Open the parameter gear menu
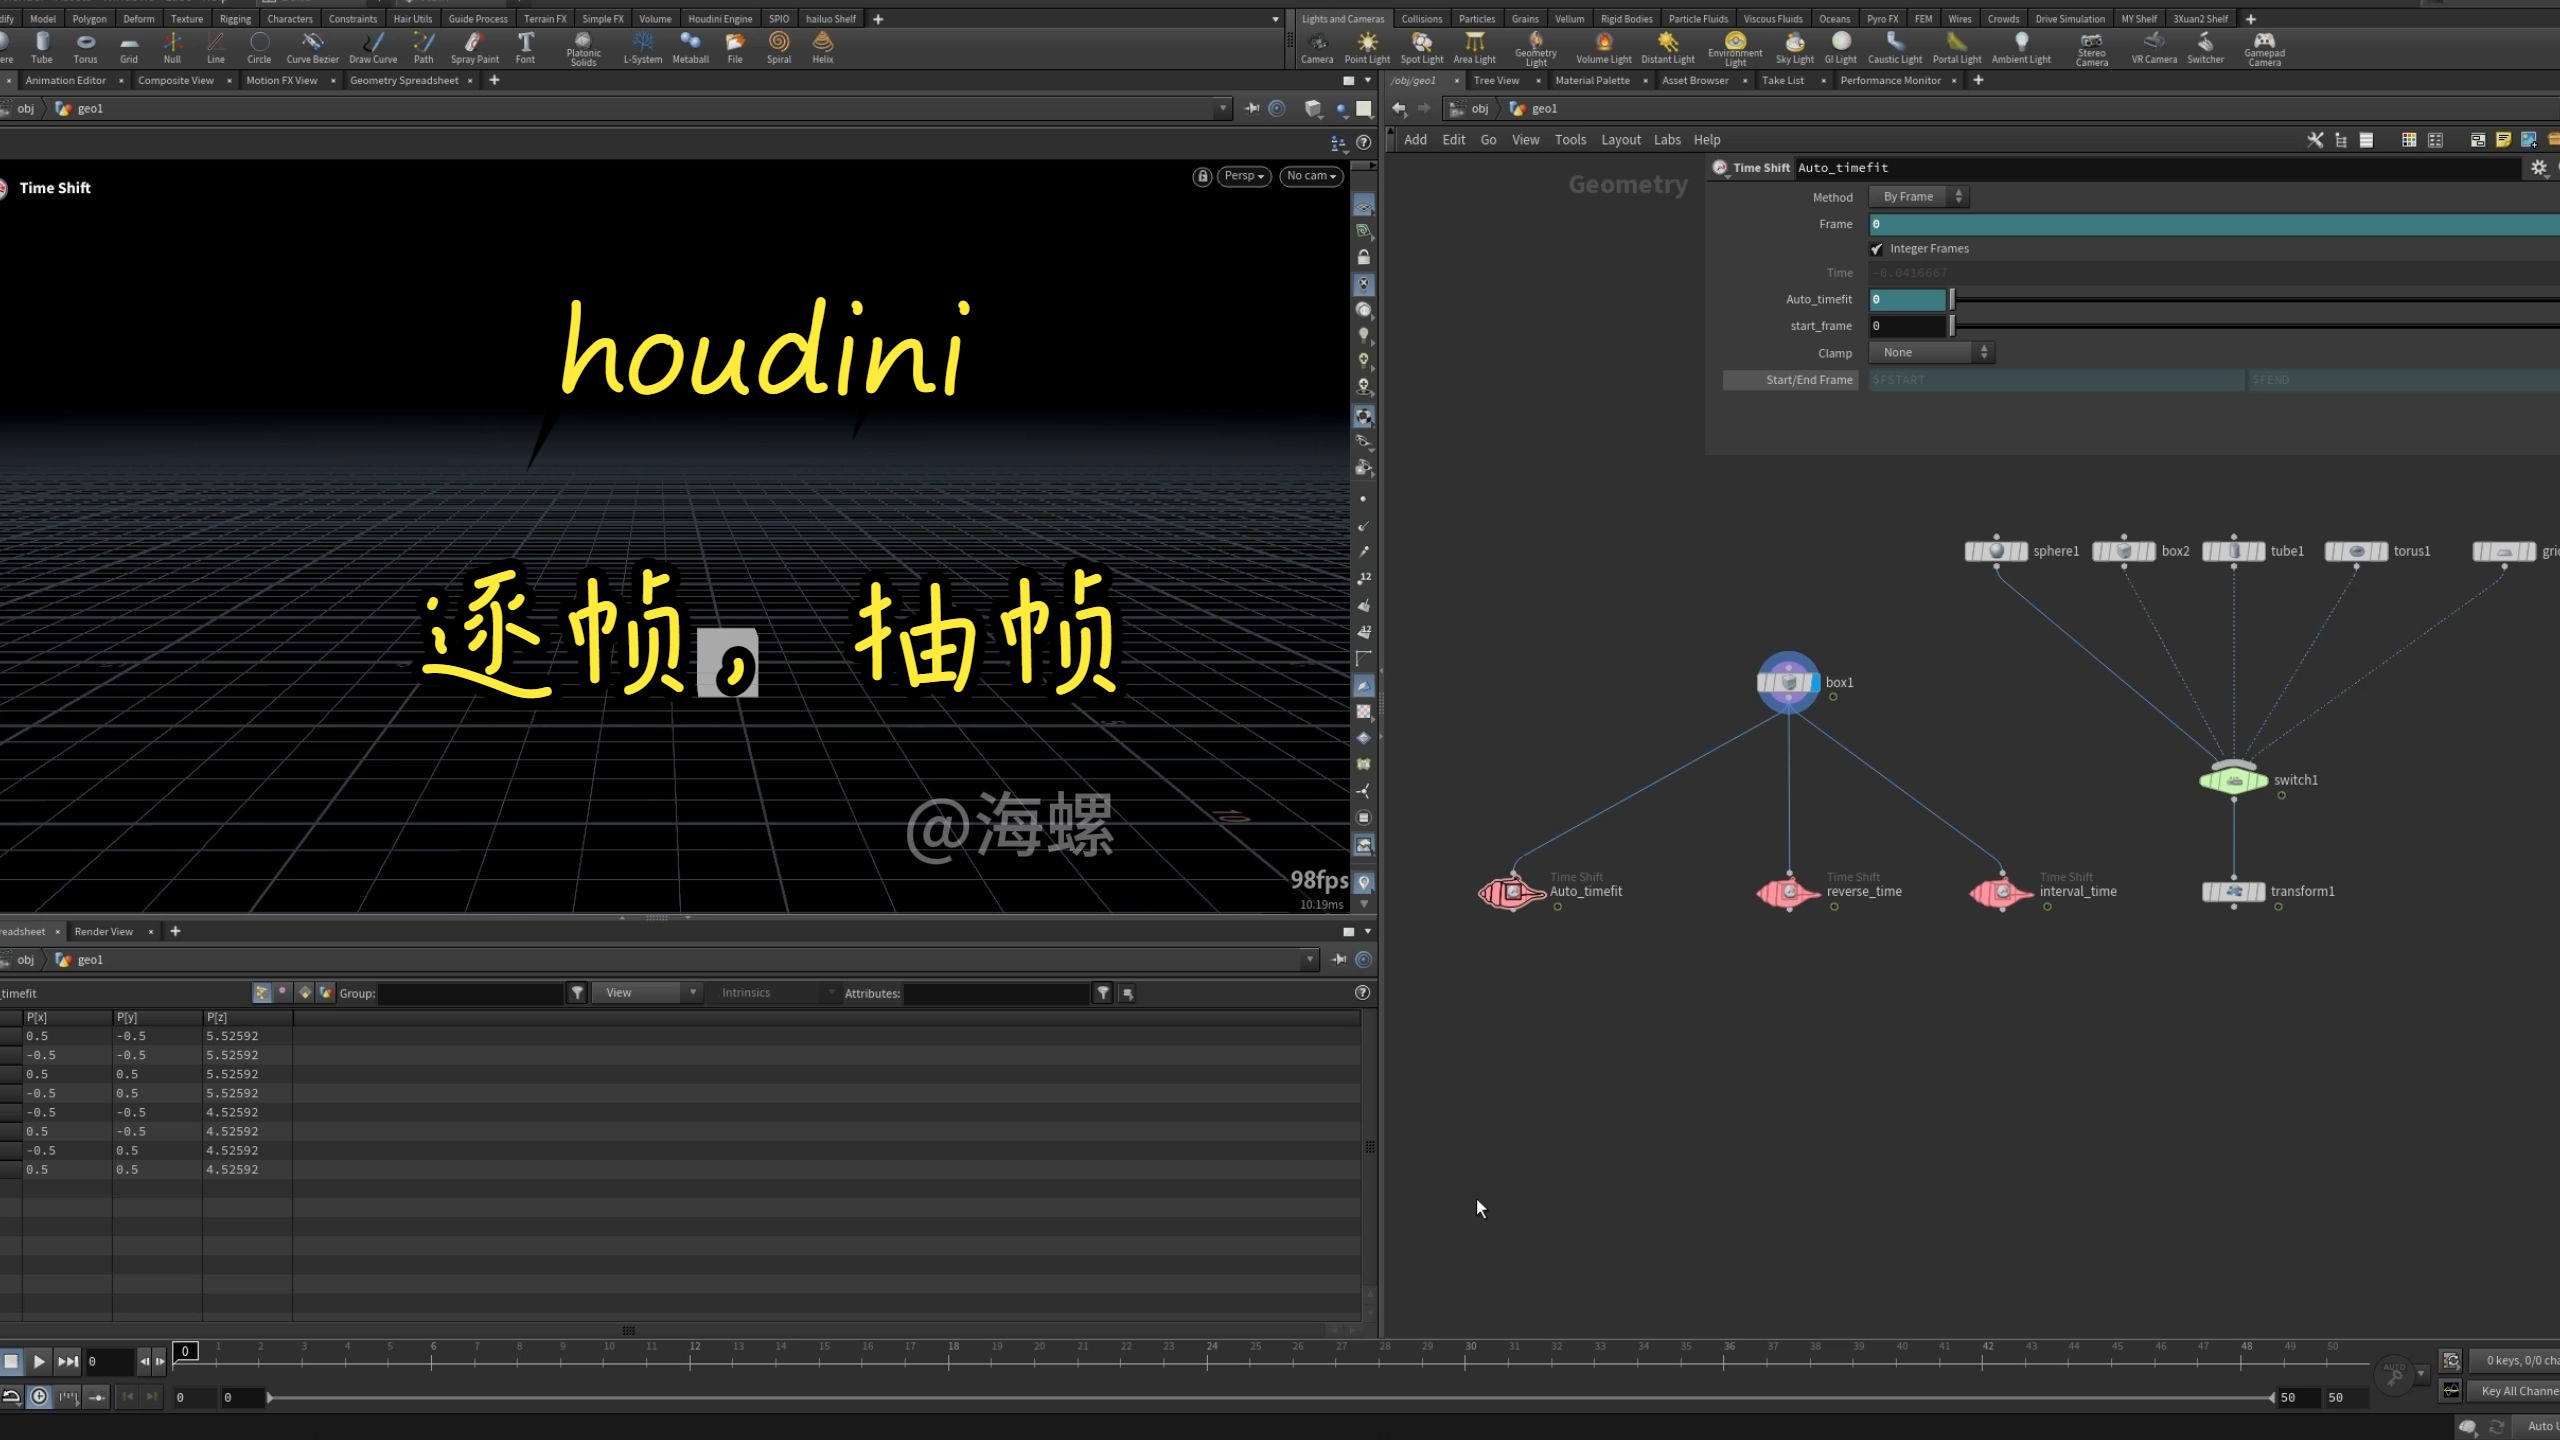 pos(2538,168)
